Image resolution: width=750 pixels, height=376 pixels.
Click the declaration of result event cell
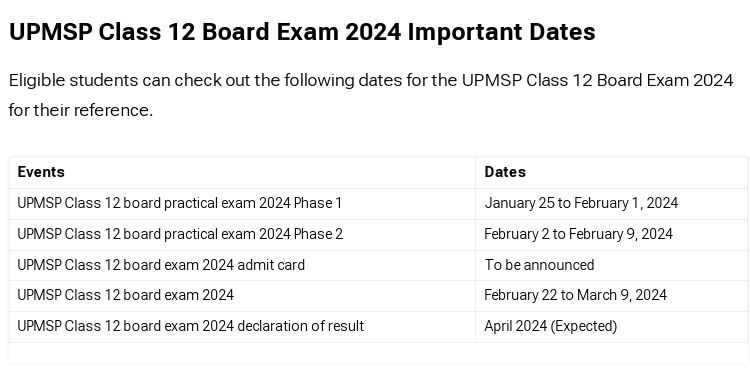(242, 326)
